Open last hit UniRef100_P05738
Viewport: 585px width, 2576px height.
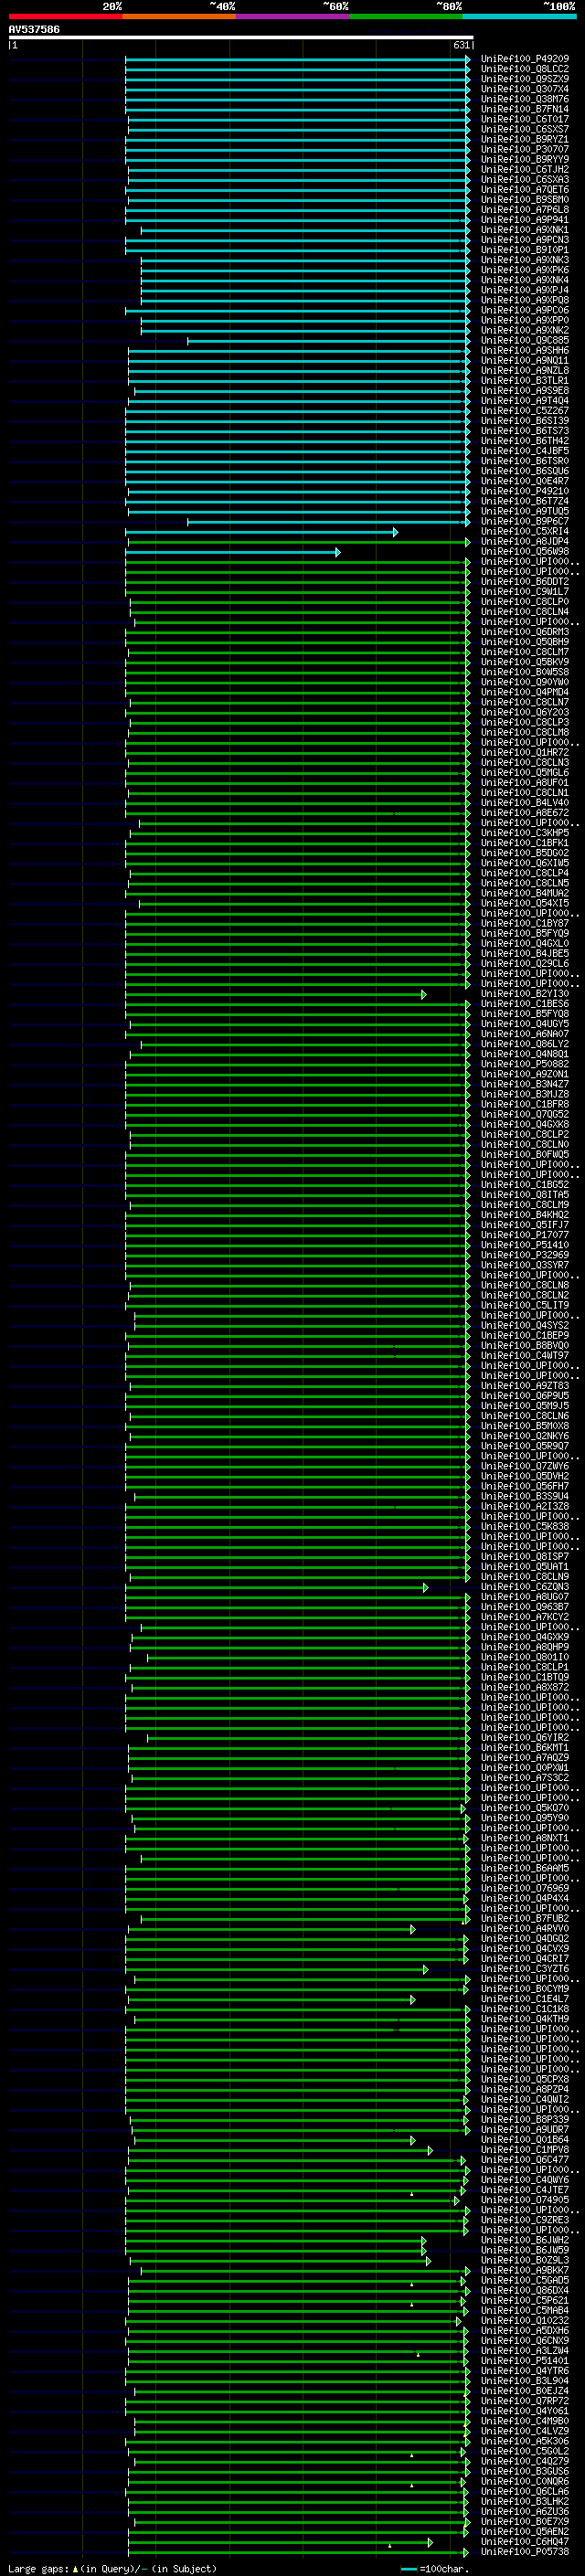tap(525, 2551)
